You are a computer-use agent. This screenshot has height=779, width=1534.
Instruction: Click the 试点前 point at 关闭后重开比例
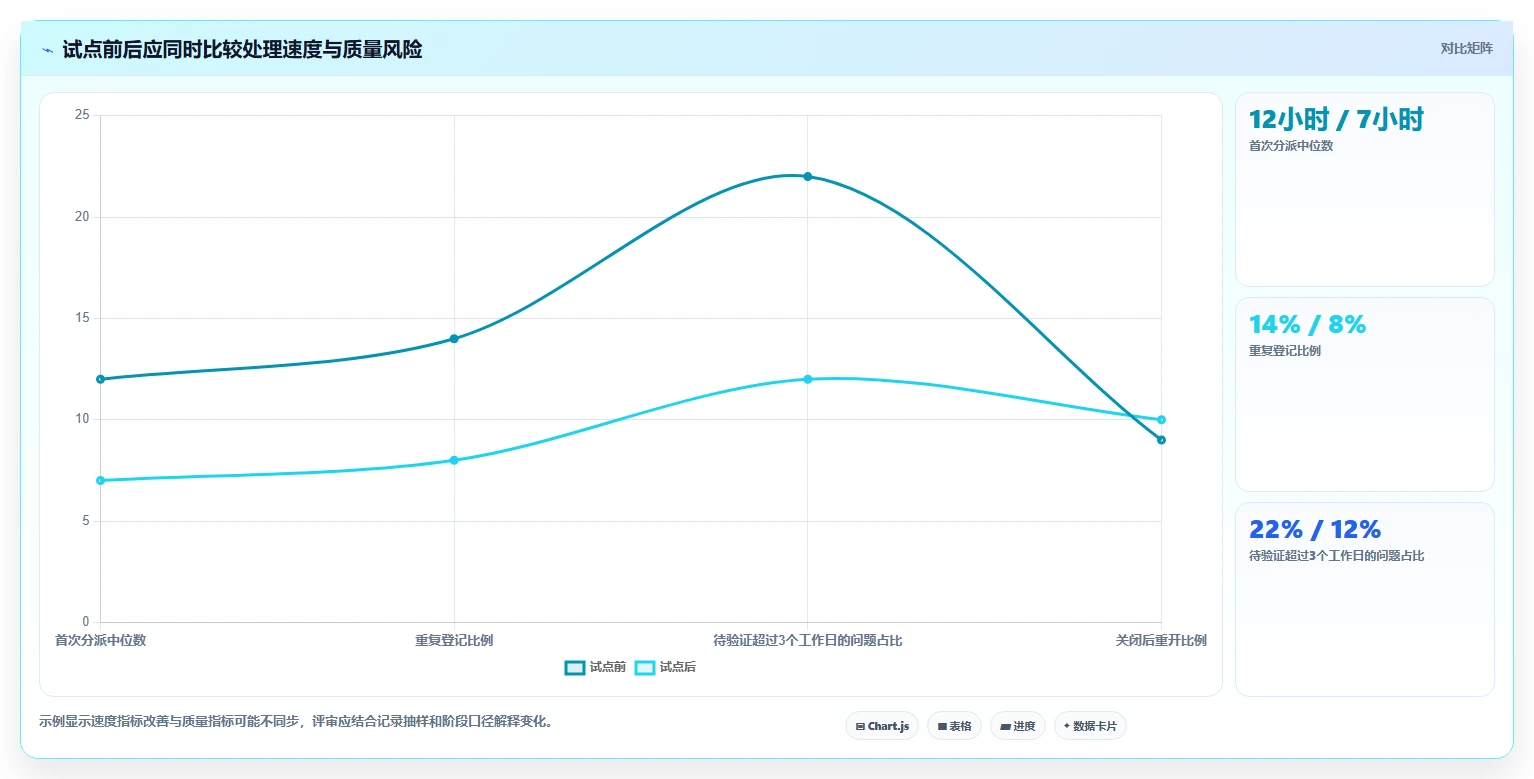coord(1161,440)
